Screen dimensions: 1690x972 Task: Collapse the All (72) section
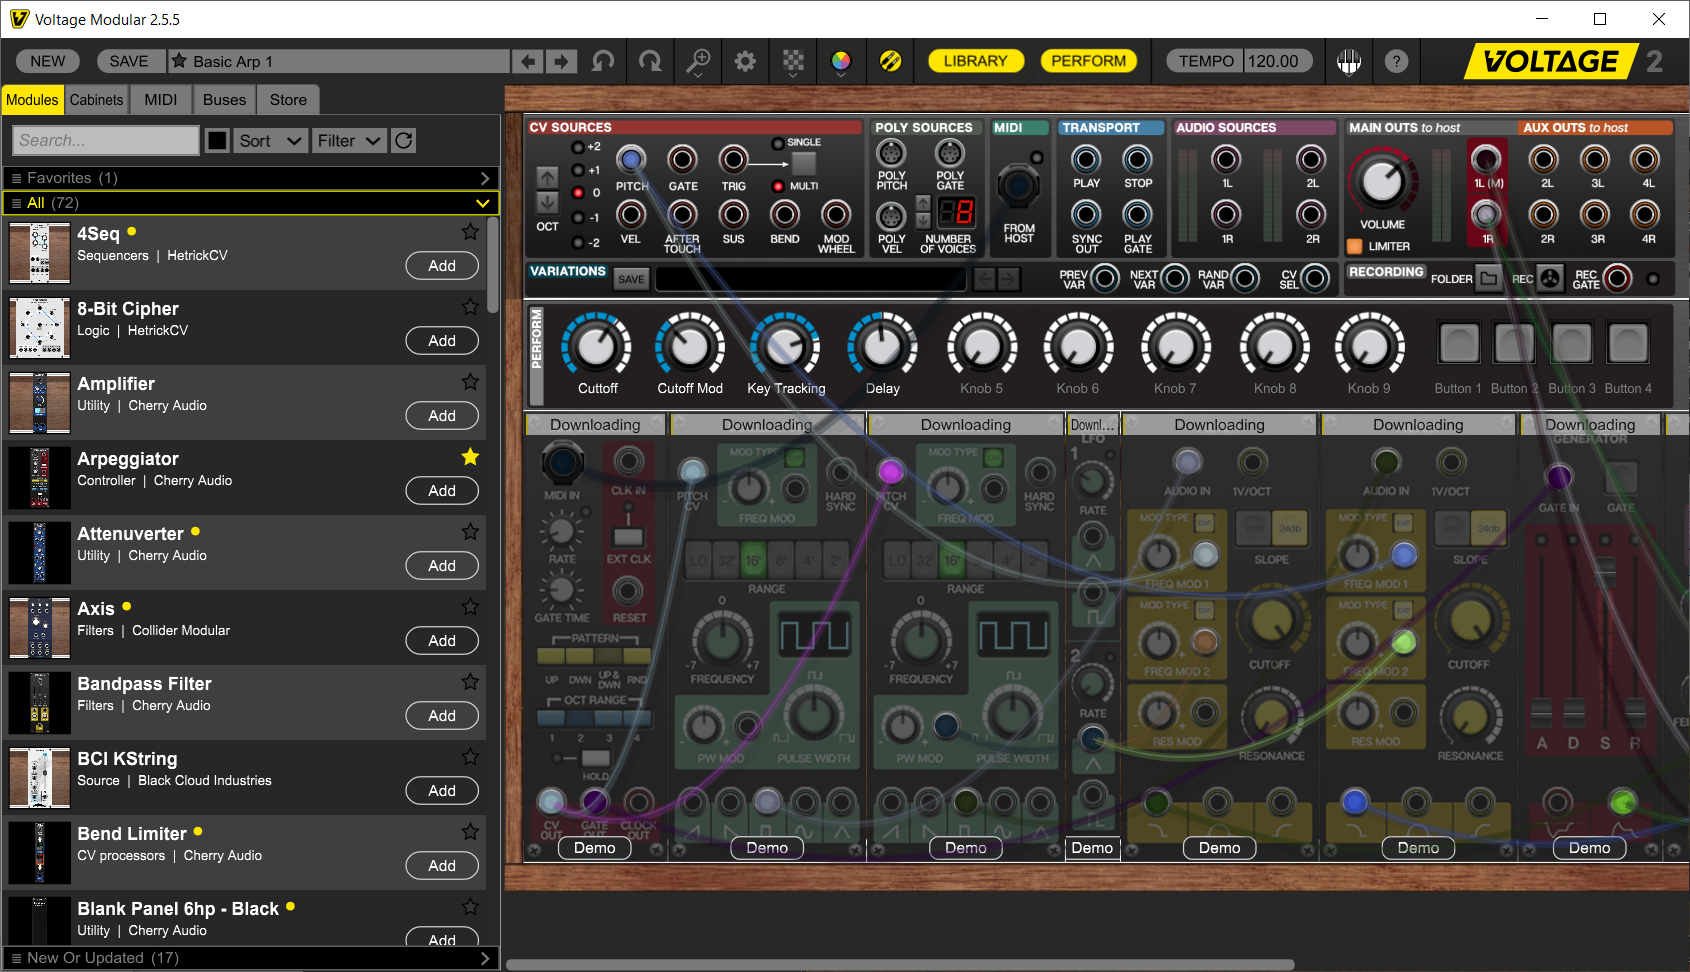coord(251,203)
